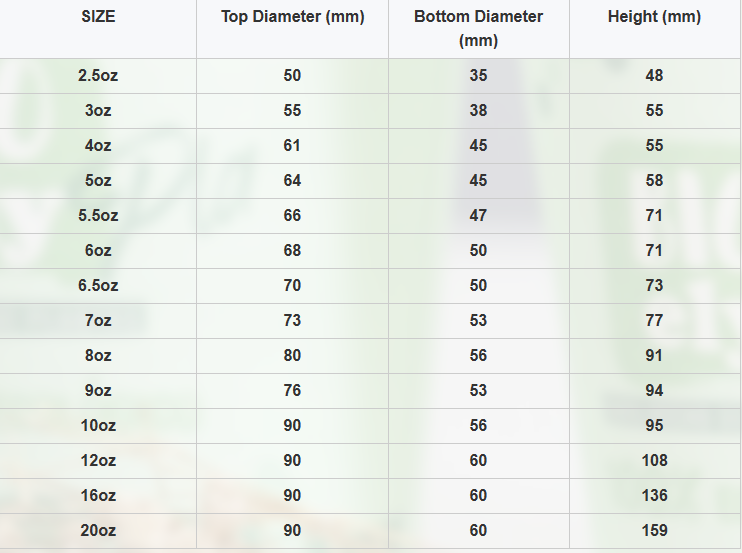Select the 108 height cell
The height and width of the screenshot is (553, 742).
[x=654, y=460]
